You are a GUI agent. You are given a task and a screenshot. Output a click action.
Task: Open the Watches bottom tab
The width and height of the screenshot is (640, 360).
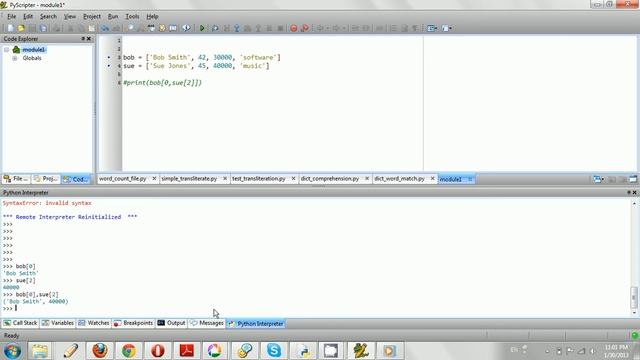coord(94,323)
